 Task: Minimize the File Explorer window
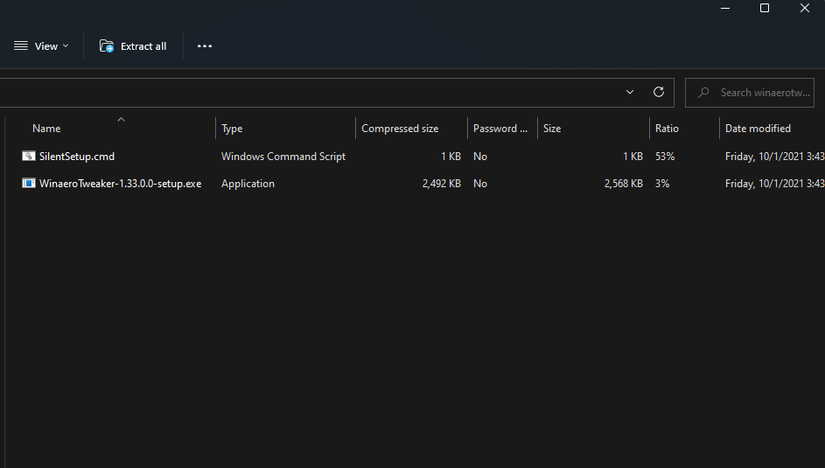(x=725, y=8)
